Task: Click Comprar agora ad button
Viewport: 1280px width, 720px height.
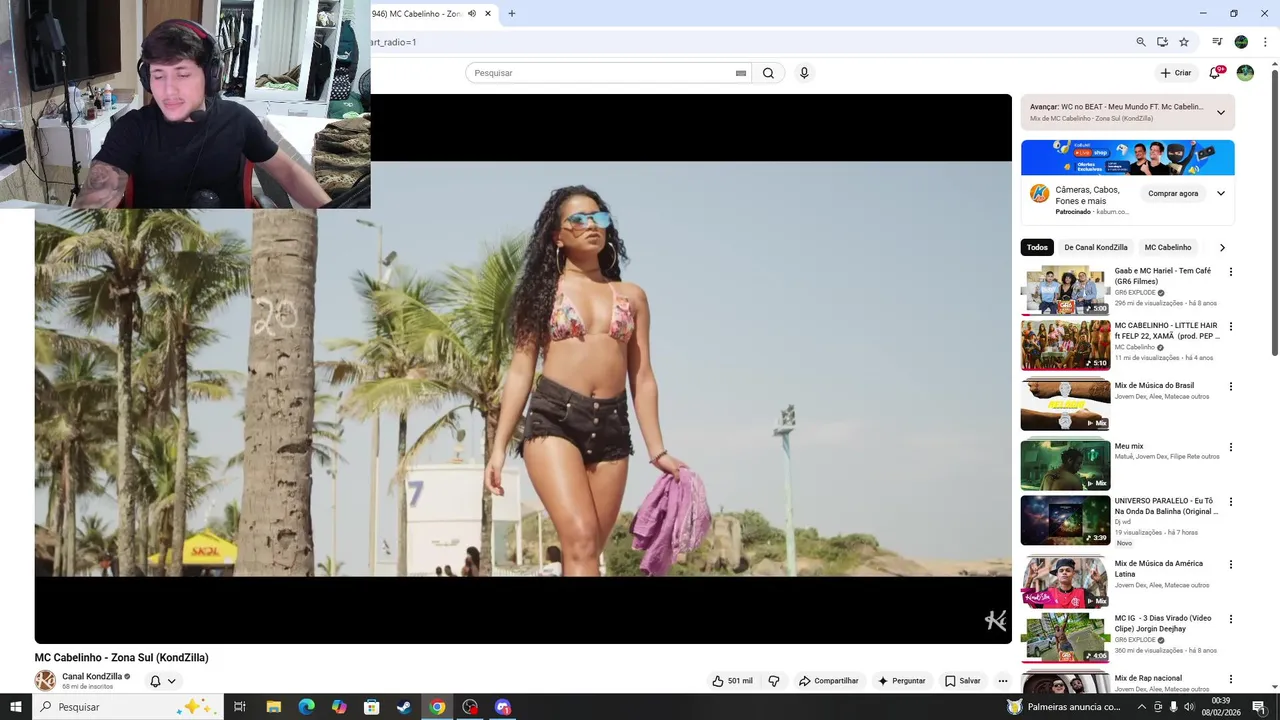Action: pos(1173,193)
